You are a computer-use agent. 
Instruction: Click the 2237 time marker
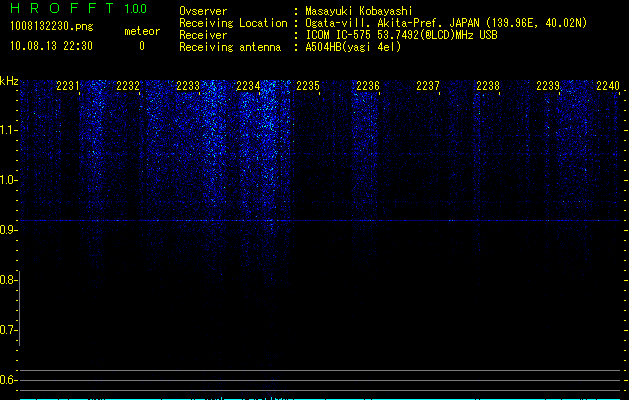point(428,86)
